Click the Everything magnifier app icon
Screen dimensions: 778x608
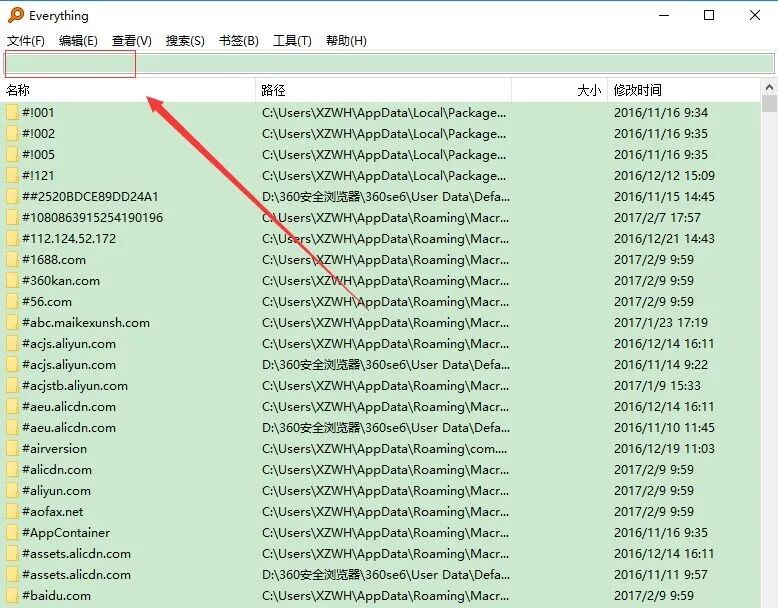(x=16, y=15)
